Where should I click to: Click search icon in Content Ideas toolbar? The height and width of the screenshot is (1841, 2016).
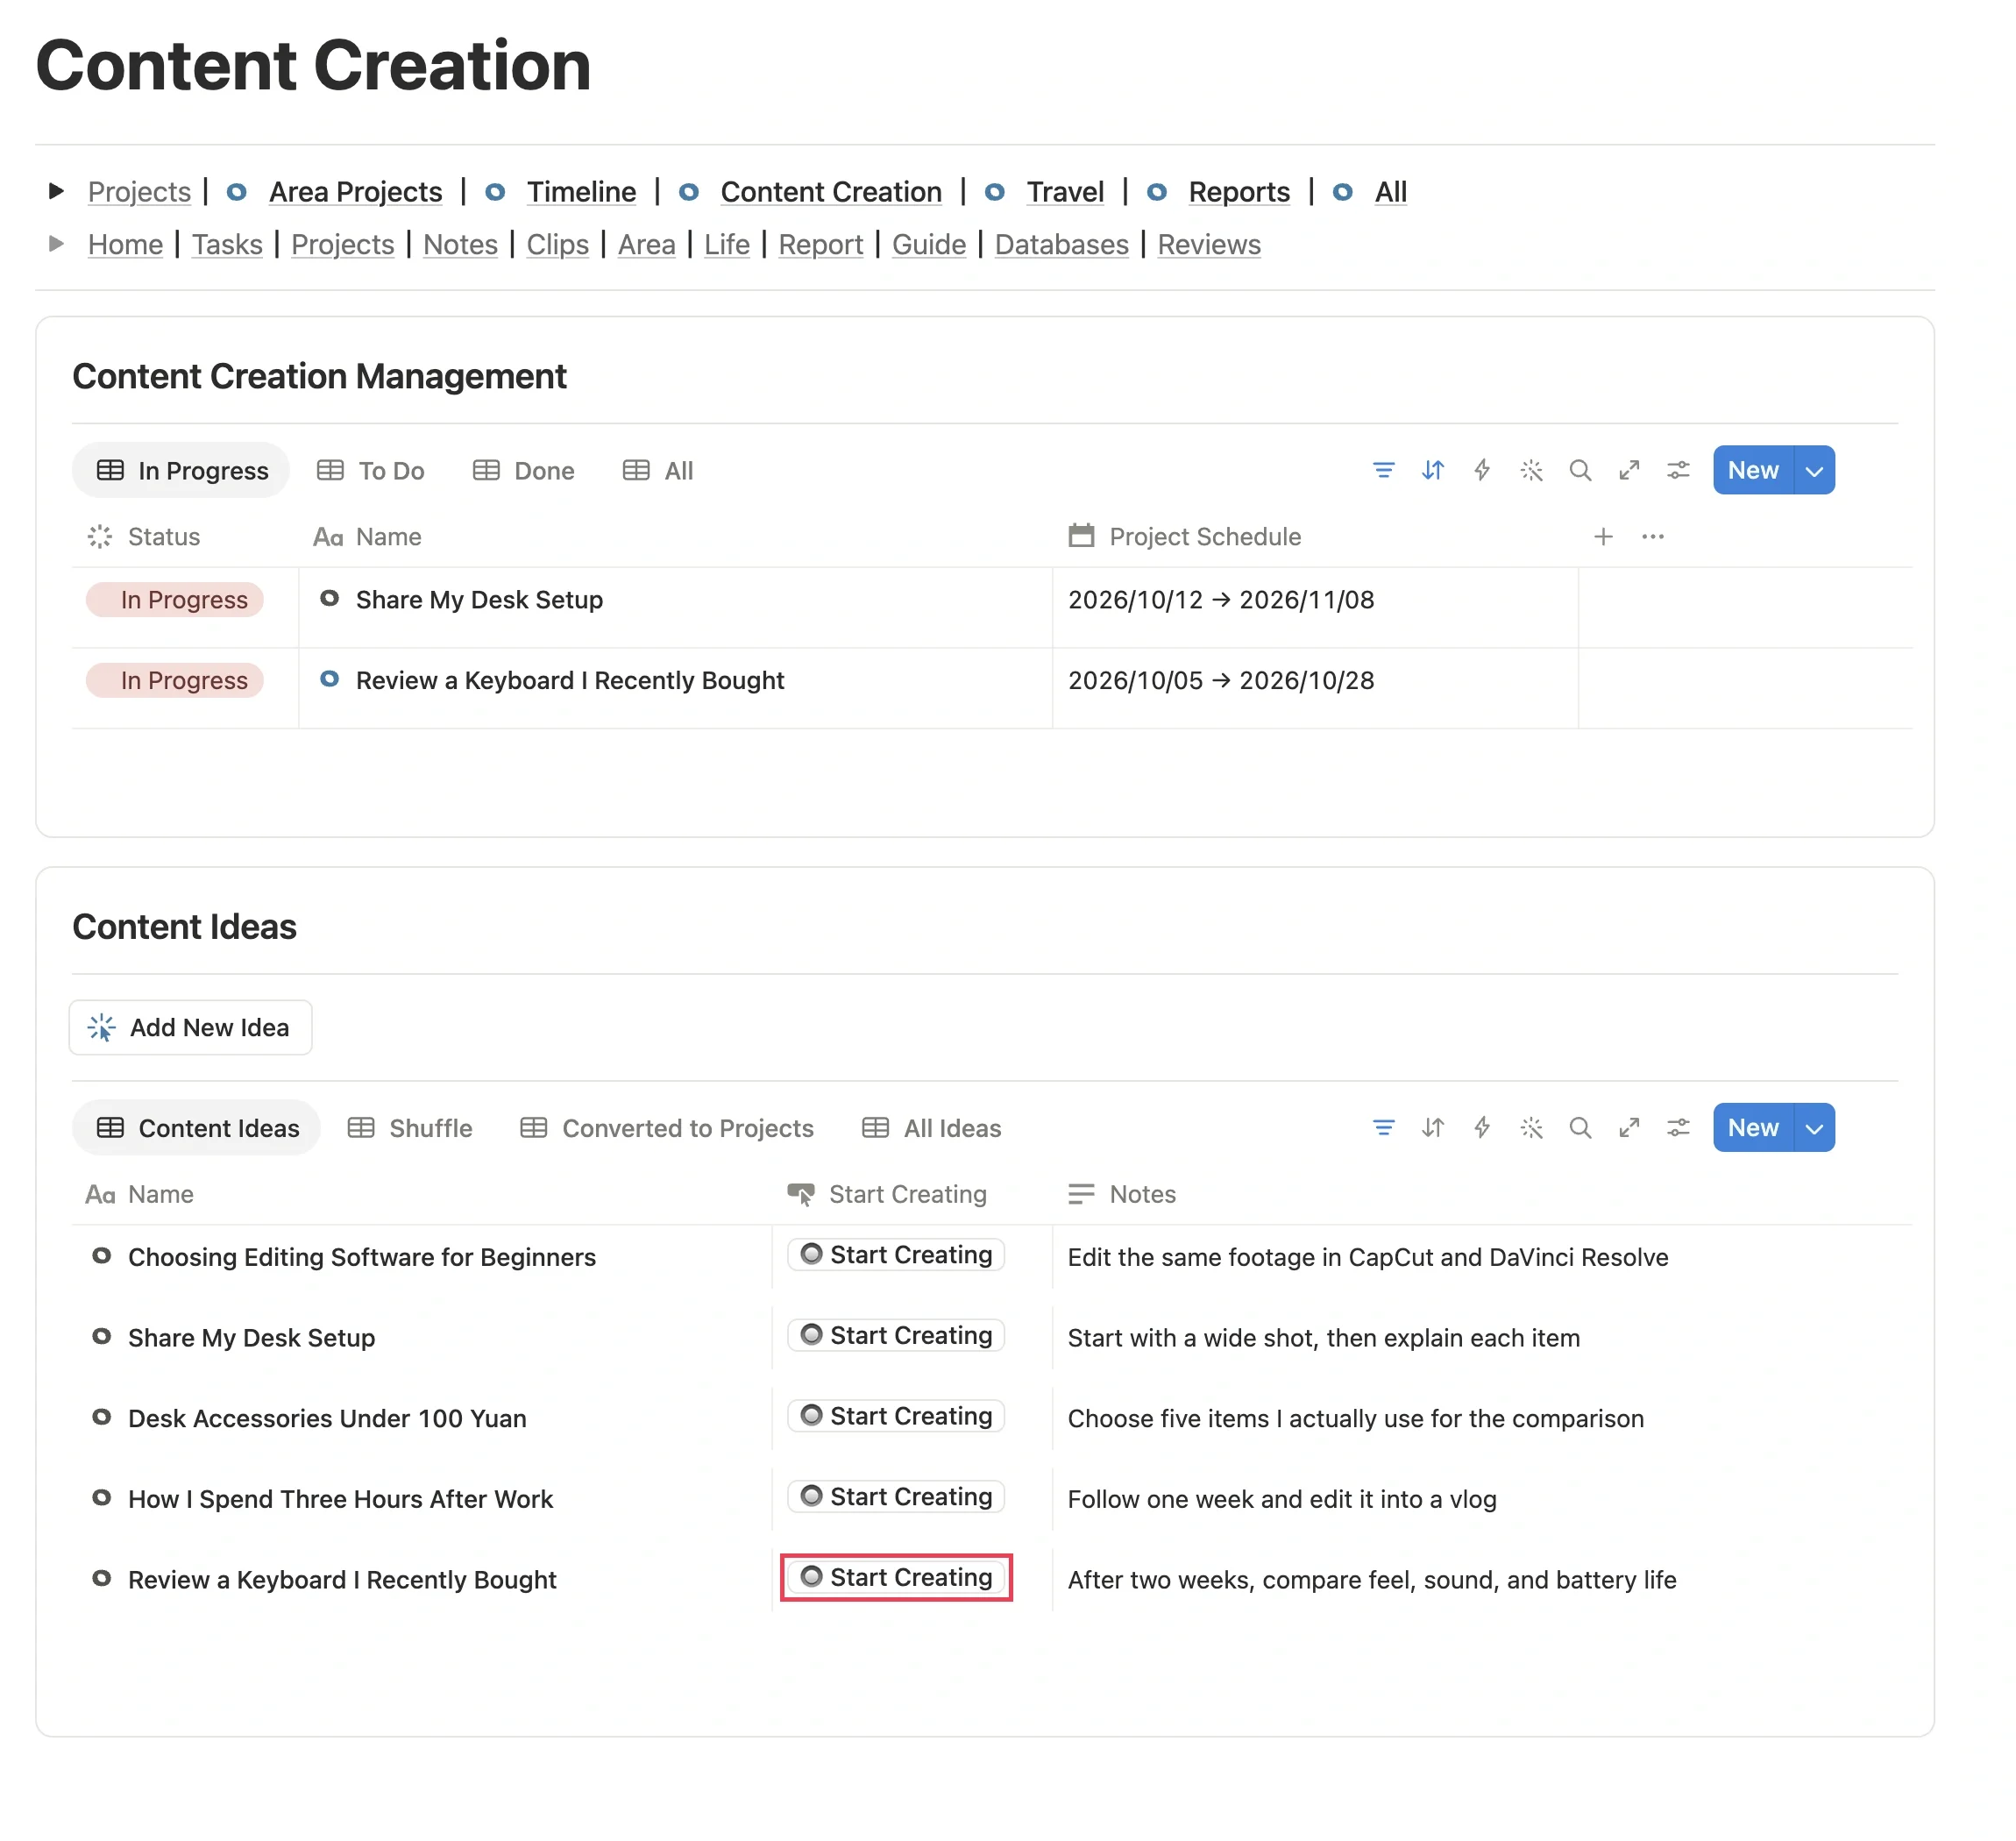coord(1580,1128)
